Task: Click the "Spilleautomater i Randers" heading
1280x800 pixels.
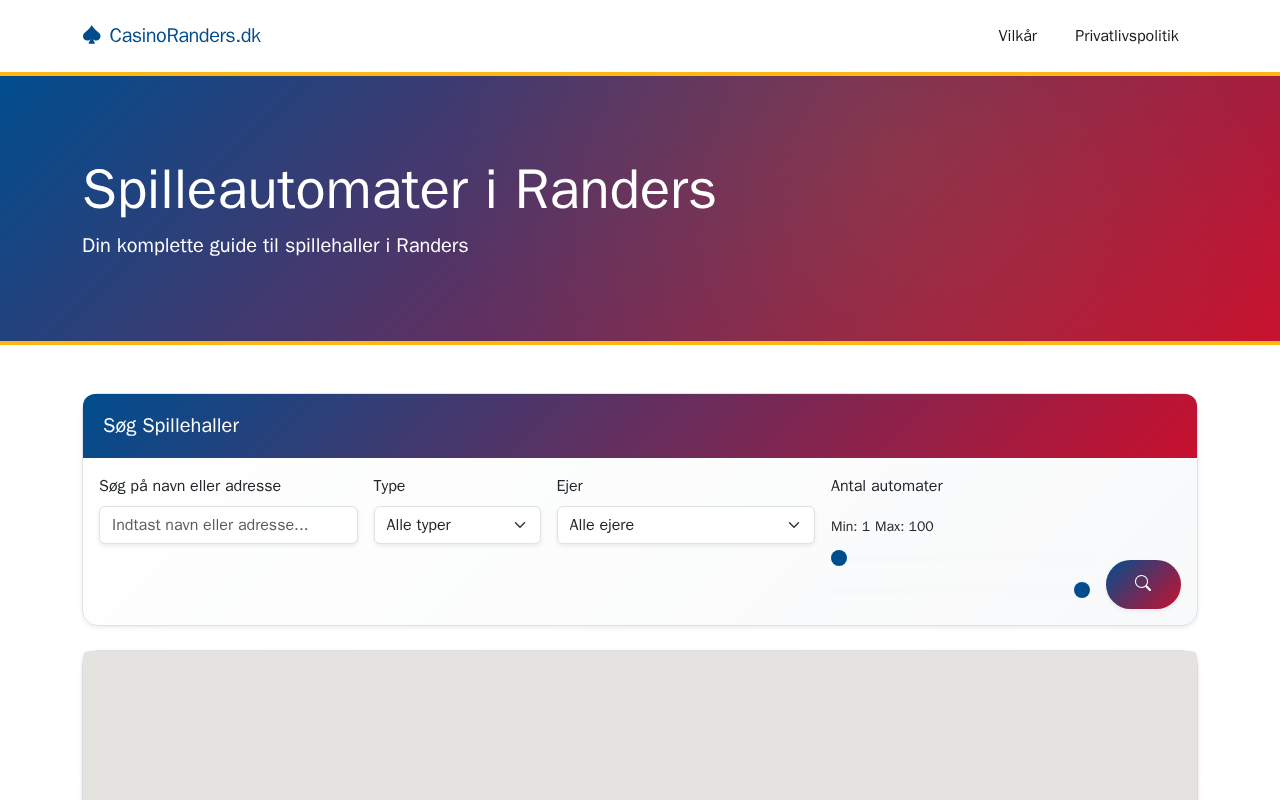Action: click(399, 189)
